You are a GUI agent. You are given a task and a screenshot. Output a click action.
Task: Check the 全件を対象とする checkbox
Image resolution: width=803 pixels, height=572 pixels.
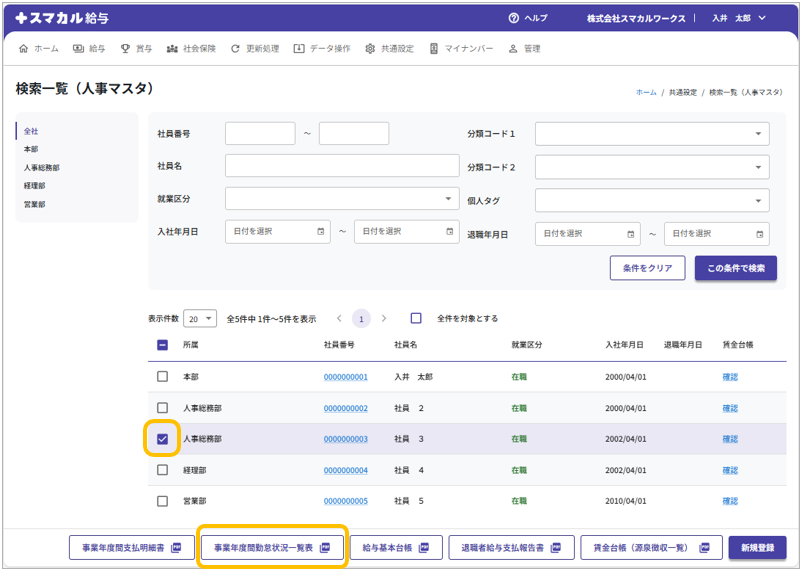[416, 319]
